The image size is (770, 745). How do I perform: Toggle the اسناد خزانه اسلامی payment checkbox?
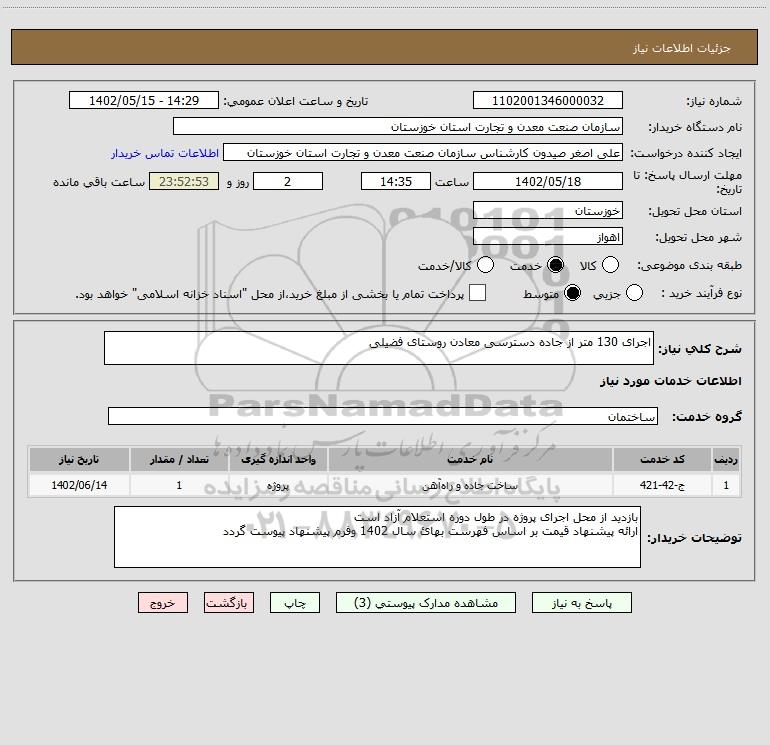477,293
